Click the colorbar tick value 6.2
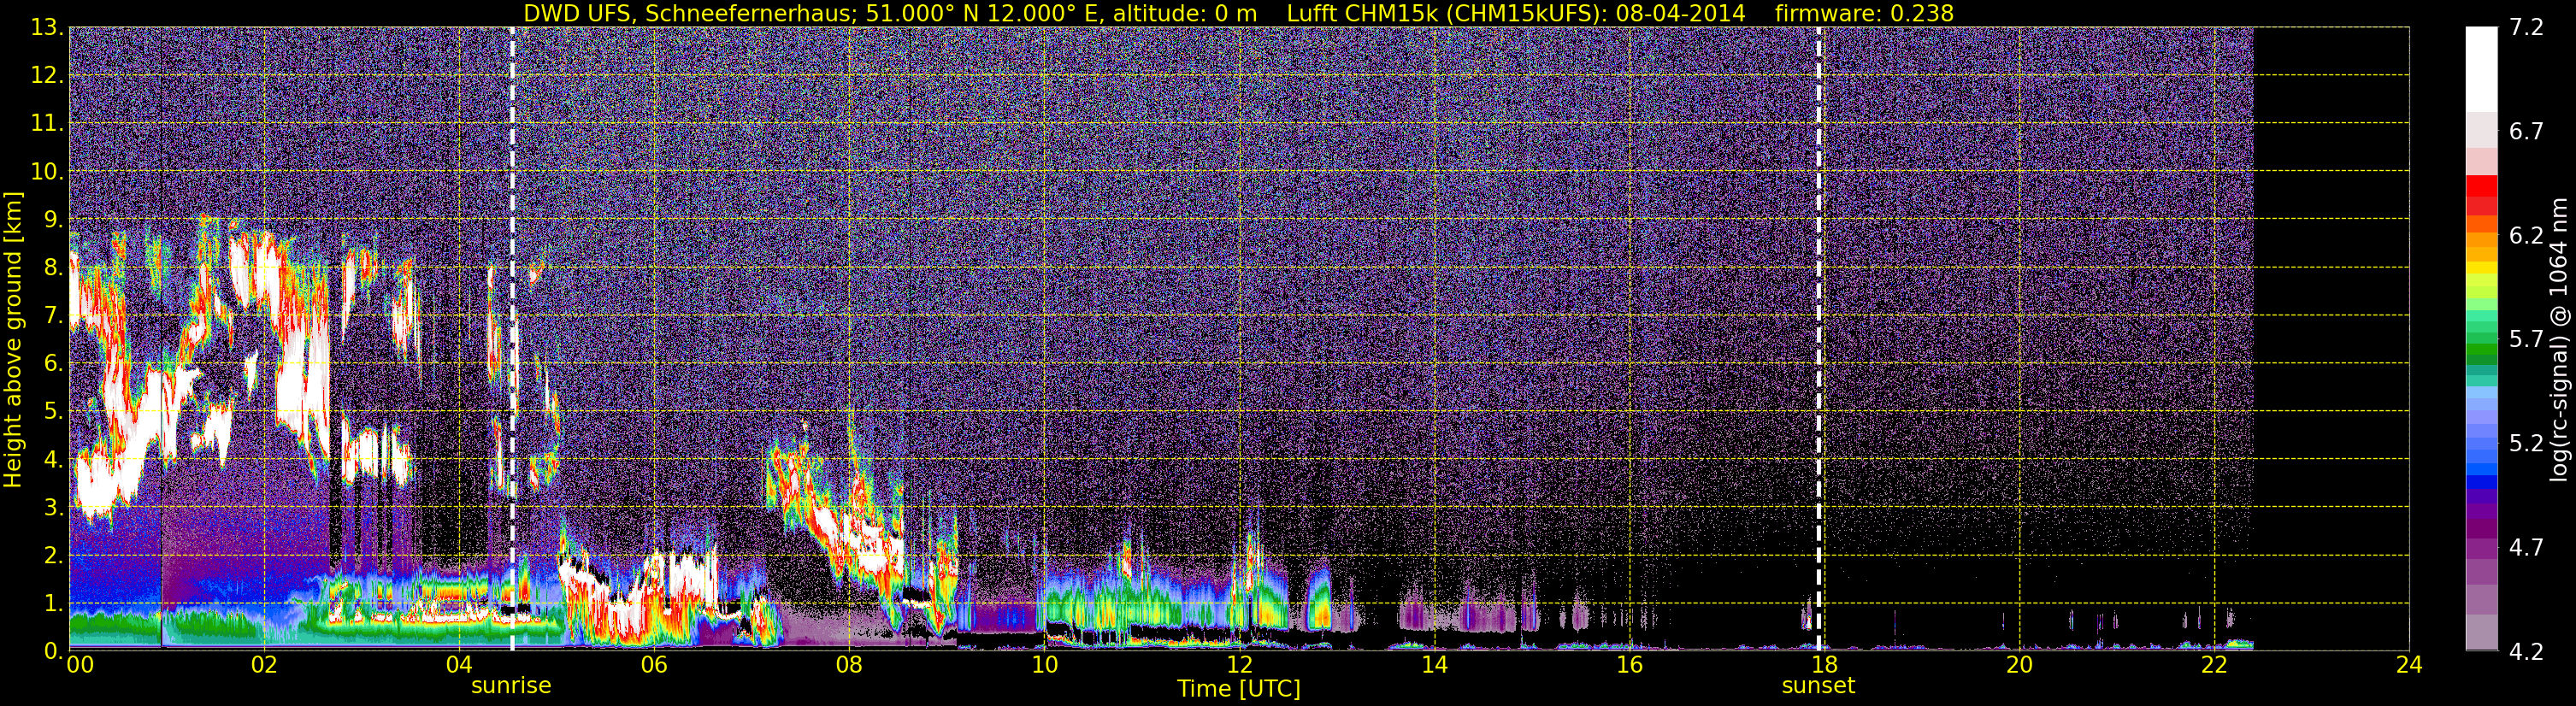 (x=2526, y=236)
